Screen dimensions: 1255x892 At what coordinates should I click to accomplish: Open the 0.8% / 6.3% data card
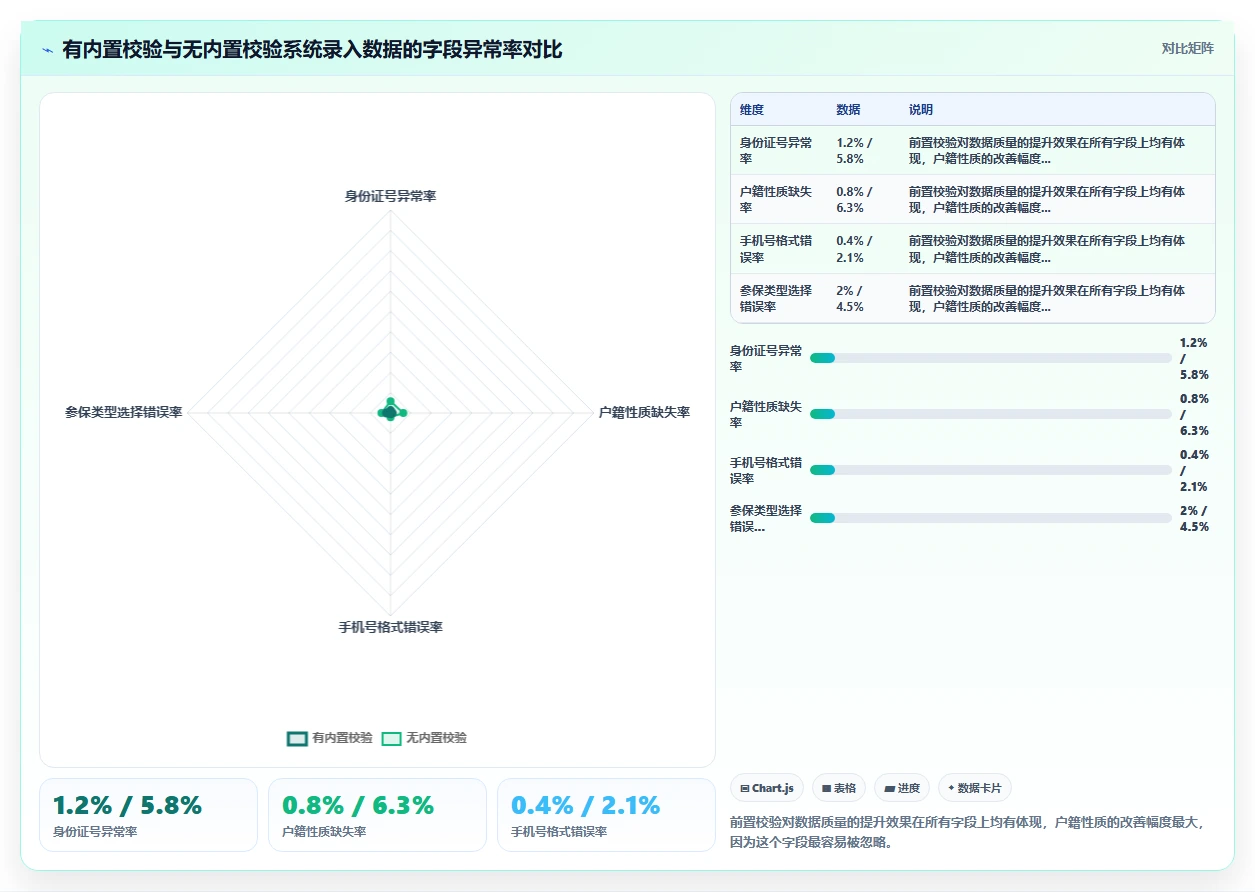tap(377, 815)
